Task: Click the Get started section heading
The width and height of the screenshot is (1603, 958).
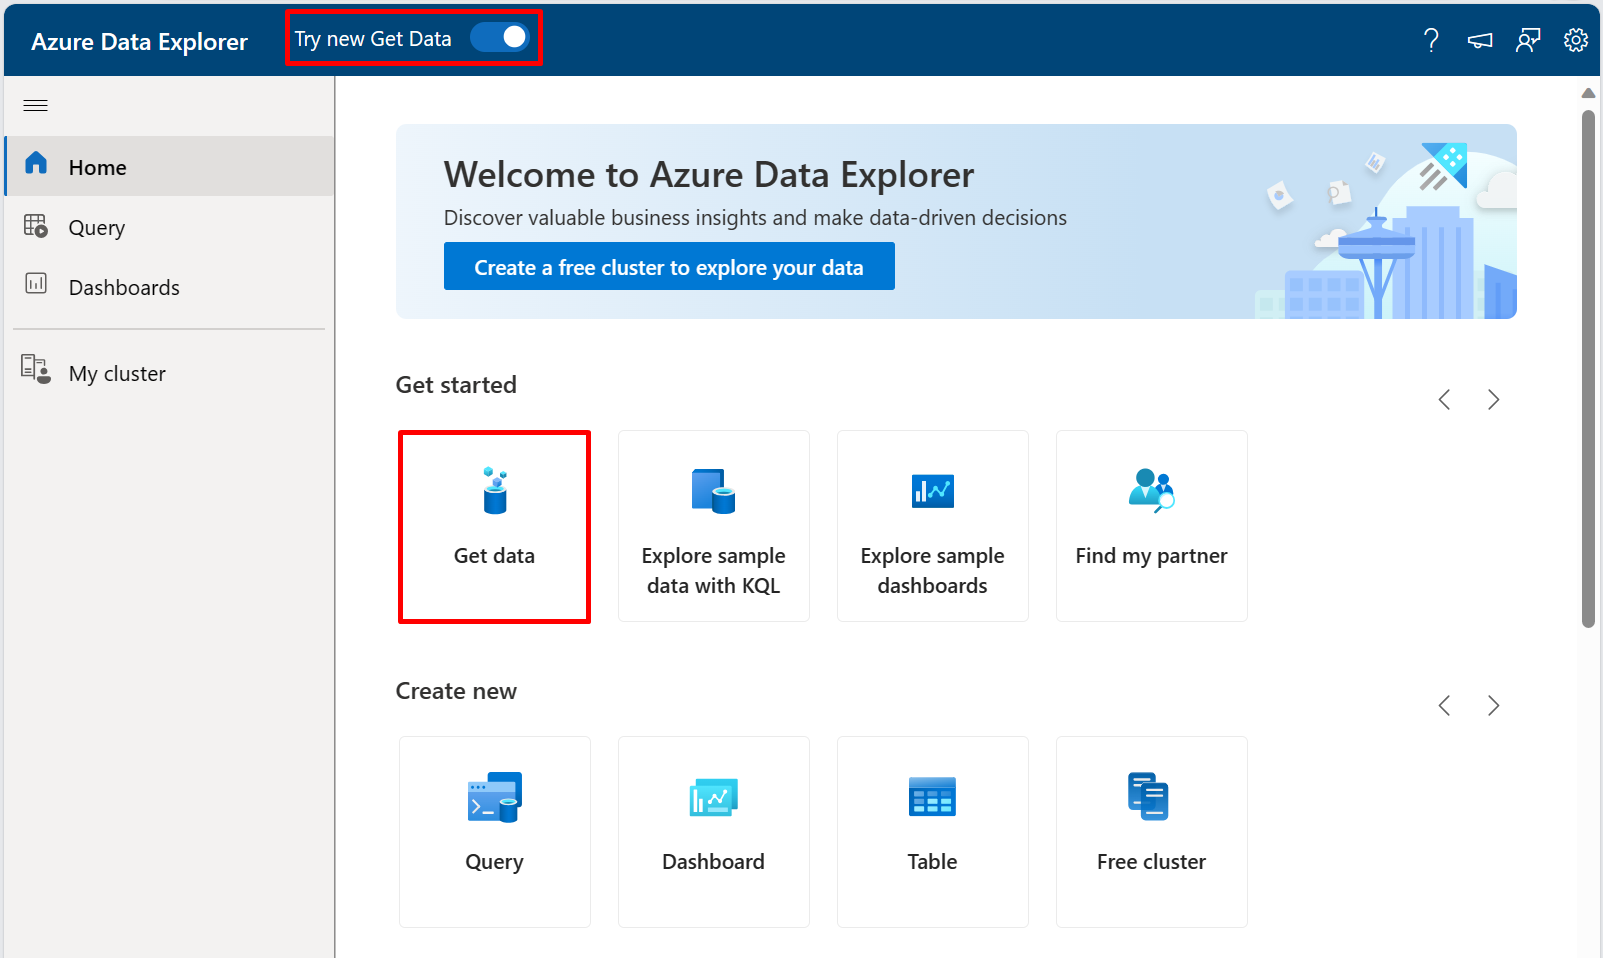Action: (x=456, y=385)
